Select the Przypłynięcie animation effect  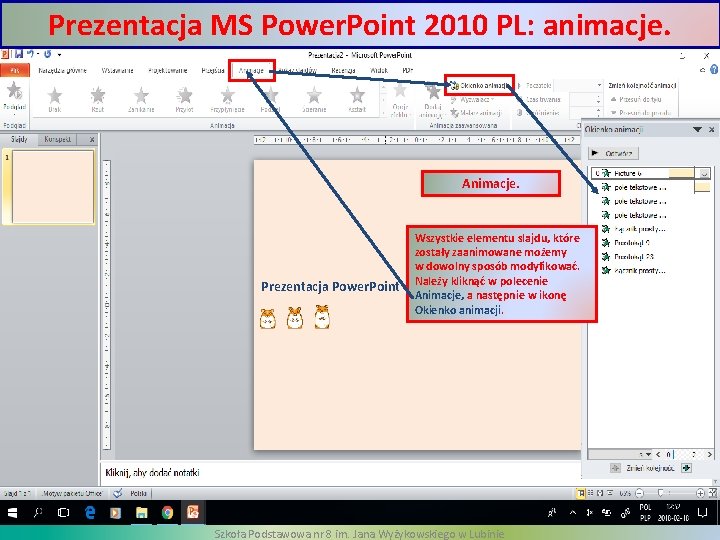click(x=227, y=99)
